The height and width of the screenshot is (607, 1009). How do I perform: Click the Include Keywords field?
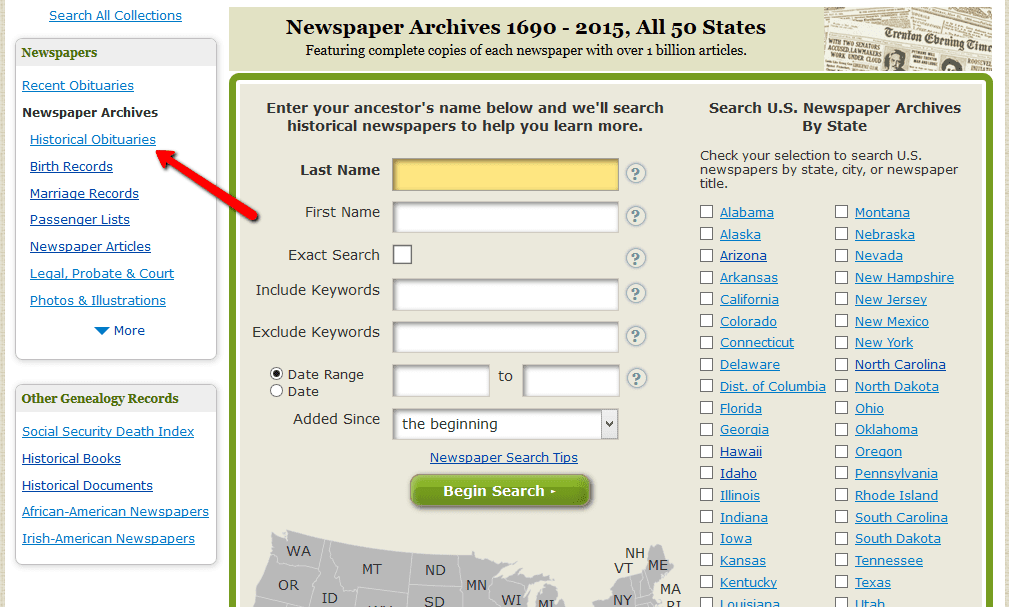[505, 295]
